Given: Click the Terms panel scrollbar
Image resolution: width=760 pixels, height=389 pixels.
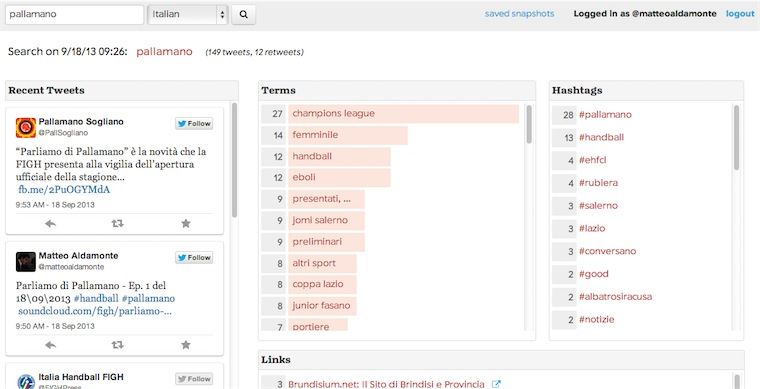Looking at the screenshot, I should [x=529, y=124].
